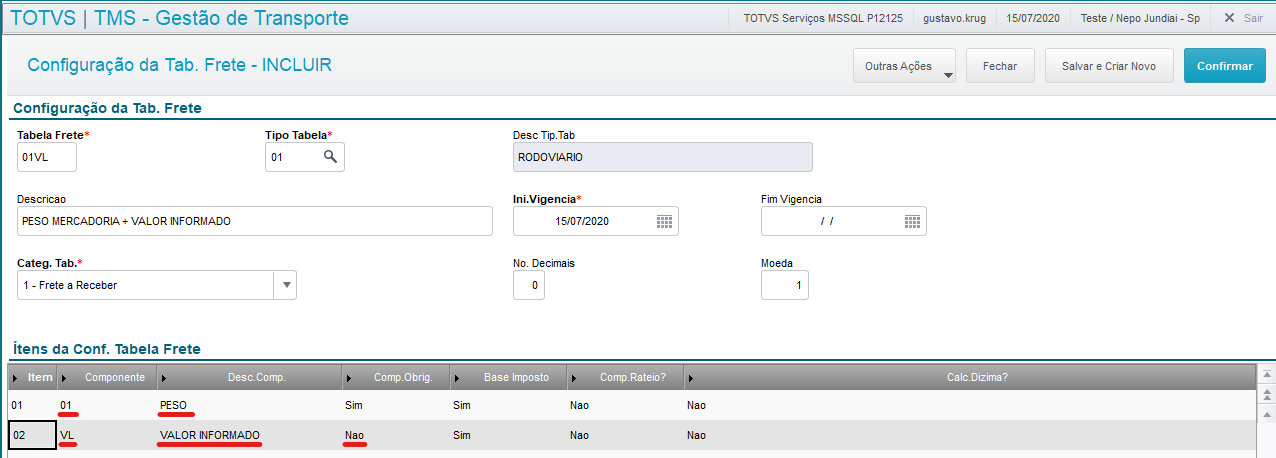Viewport: 1276px width, 458px height.
Task: Jump to top of items grid
Action: pos(1267,374)
